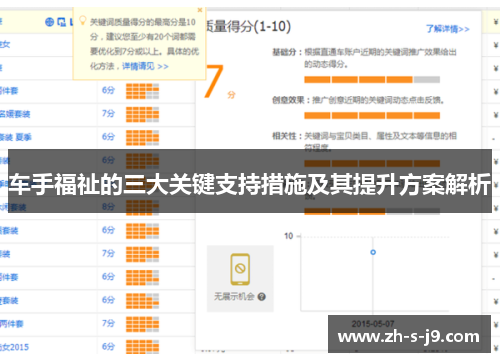The image size is (500, 362).
Task: Click the blue data point on score chart
Action: click(x=373, y=252)
